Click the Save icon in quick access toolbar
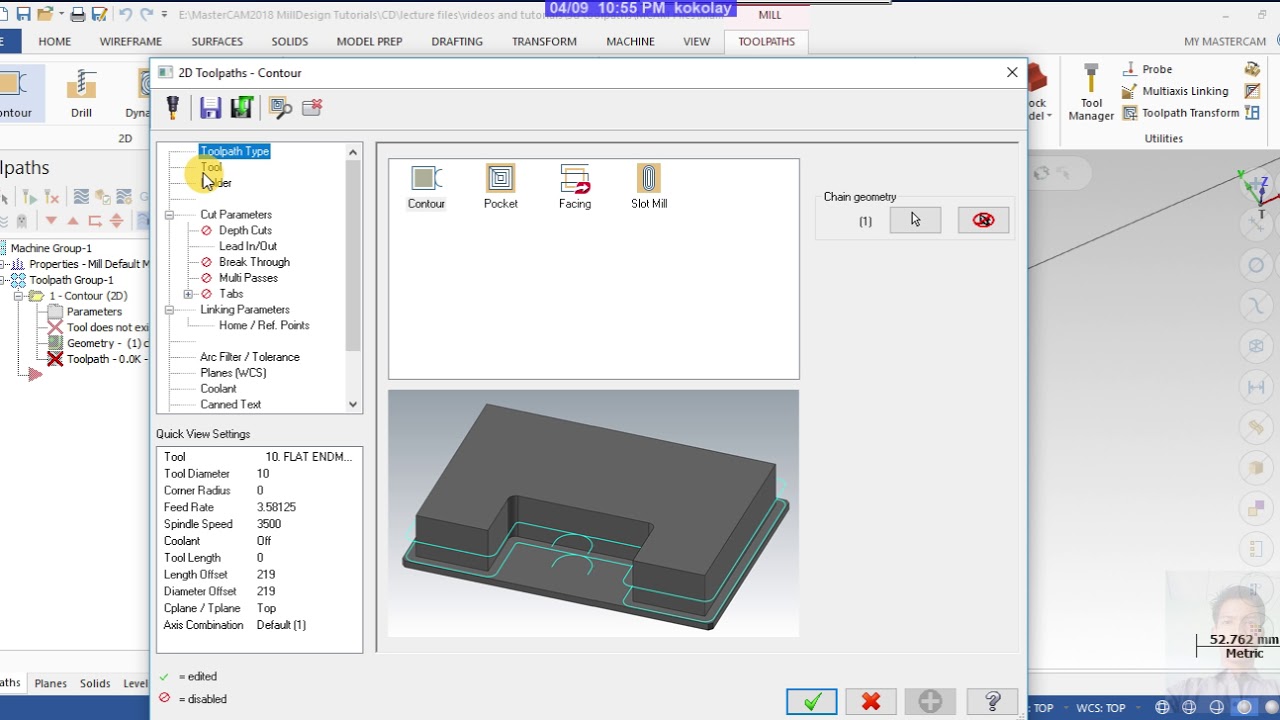1280x720 pixels. [x=23, y=14]
